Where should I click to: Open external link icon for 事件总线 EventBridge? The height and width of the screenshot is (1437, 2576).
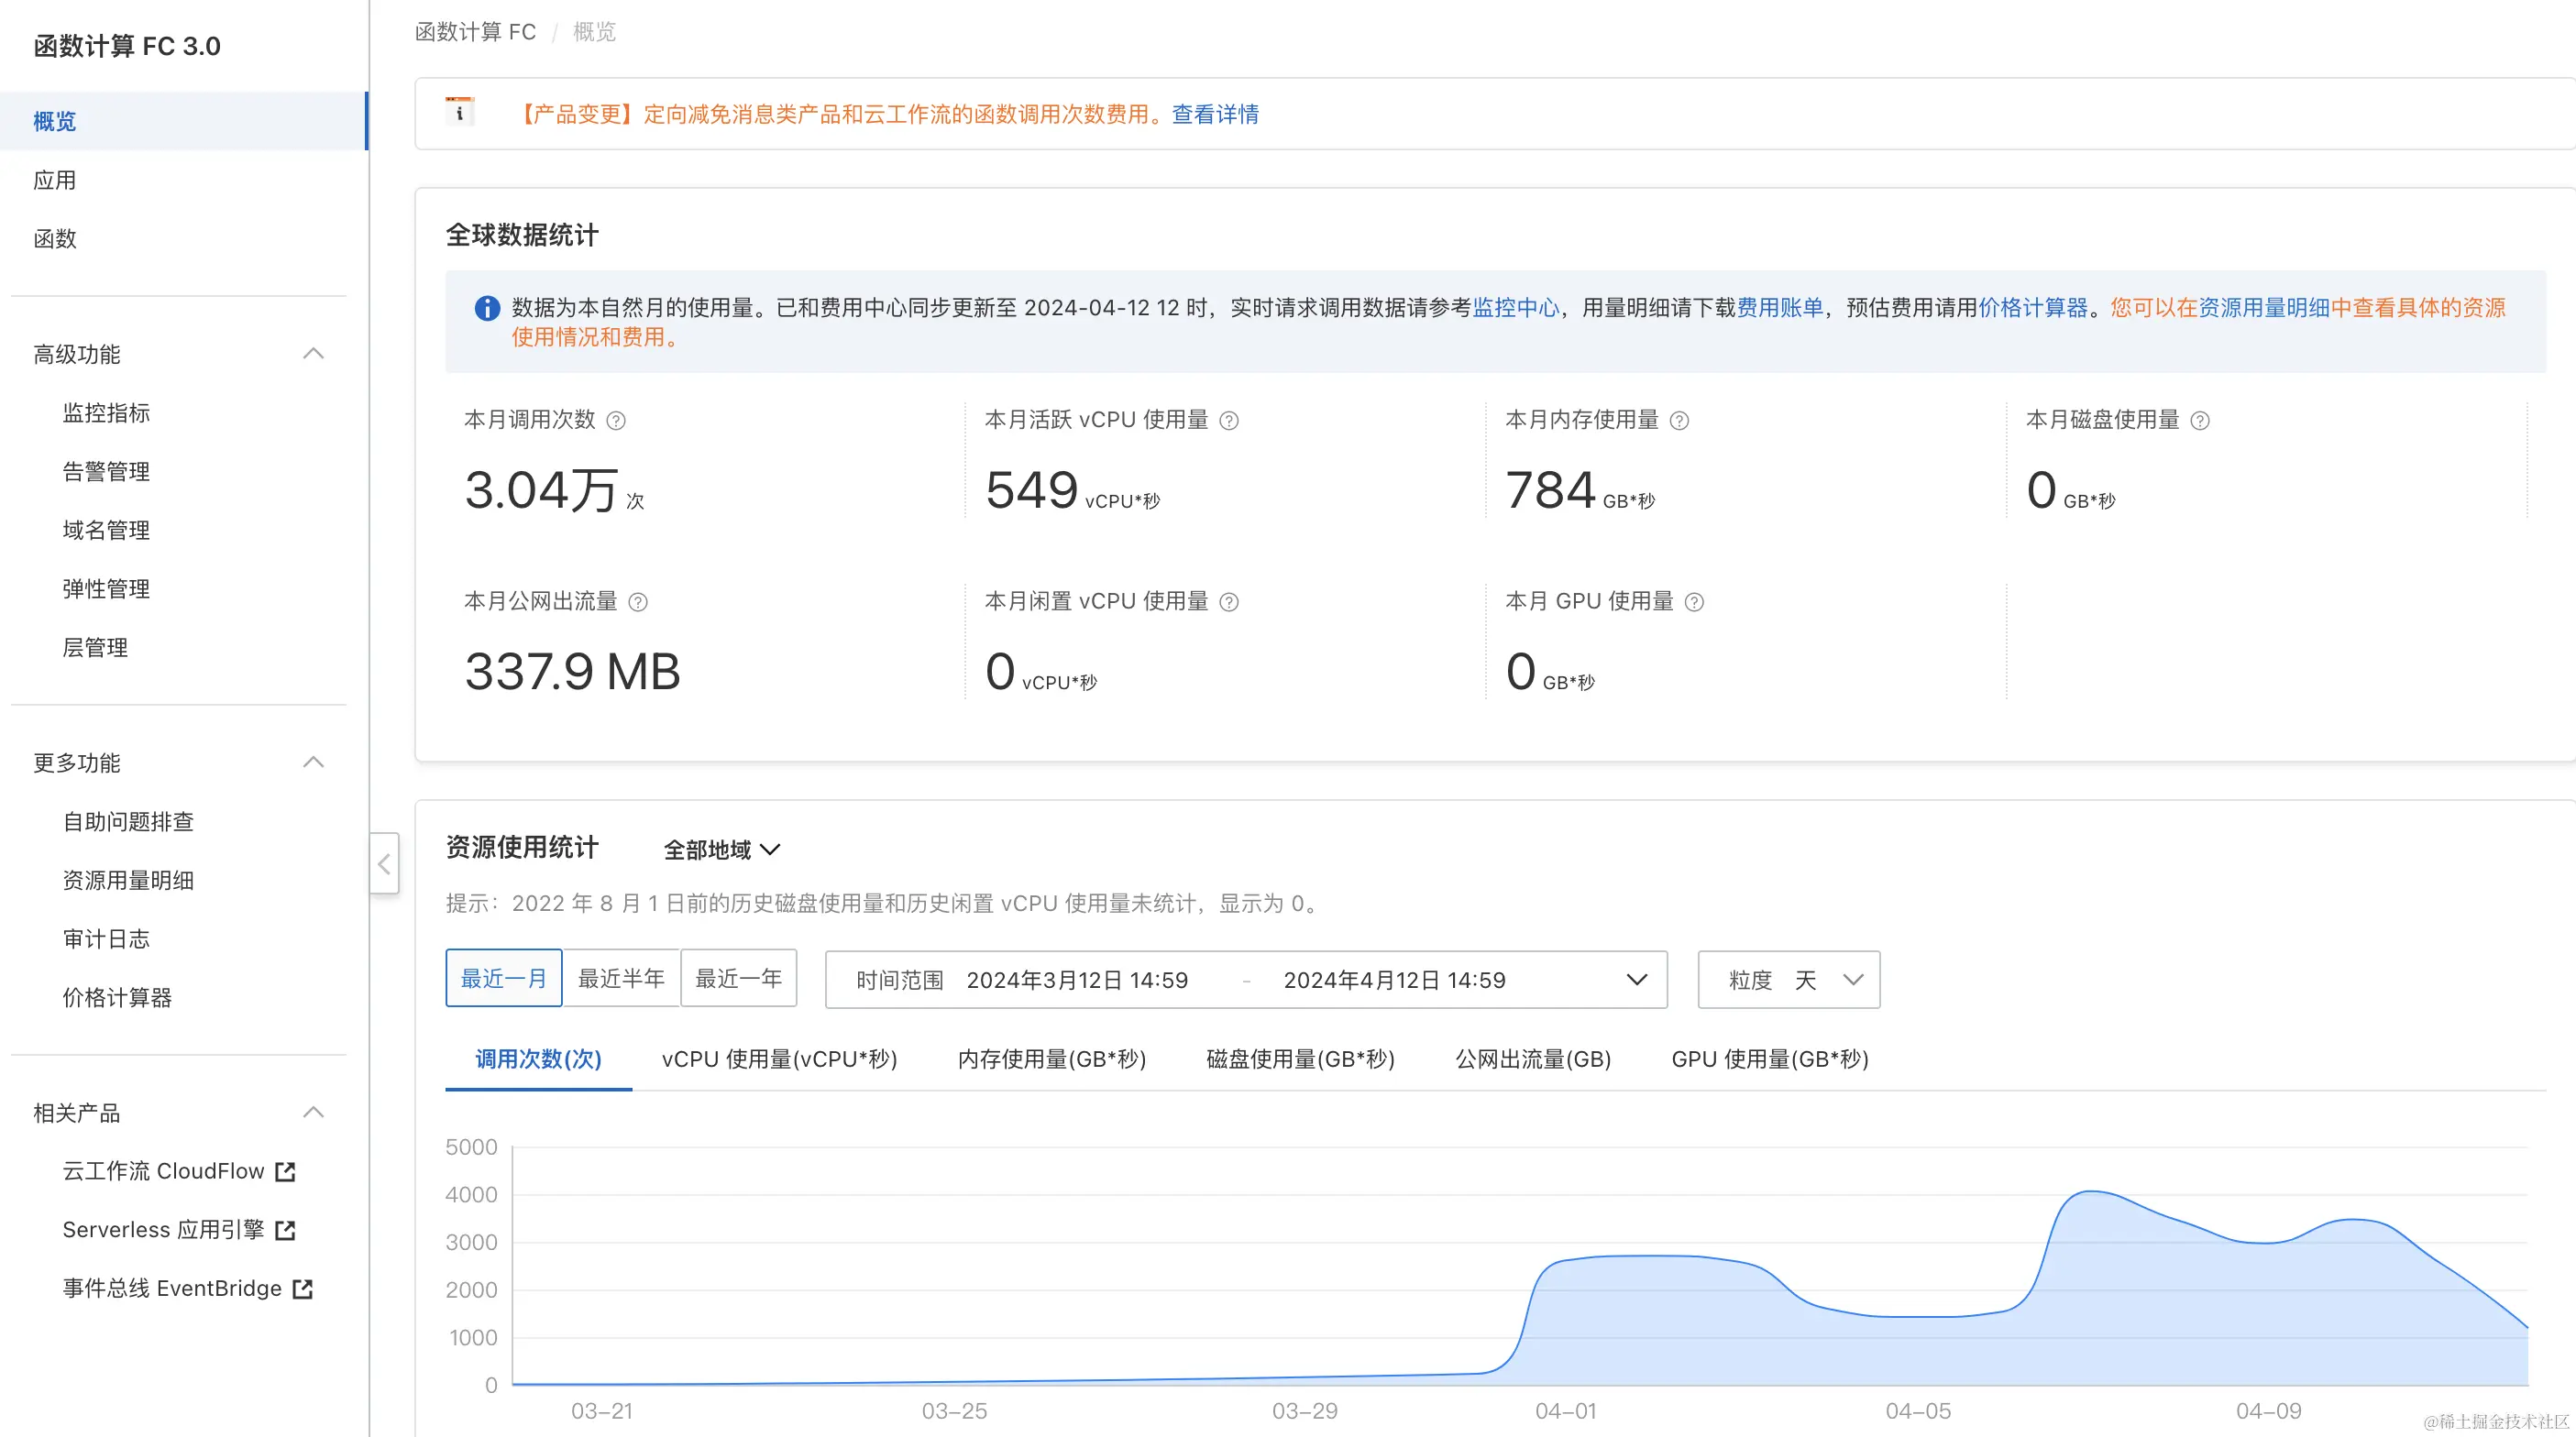tap(303, 1289)
